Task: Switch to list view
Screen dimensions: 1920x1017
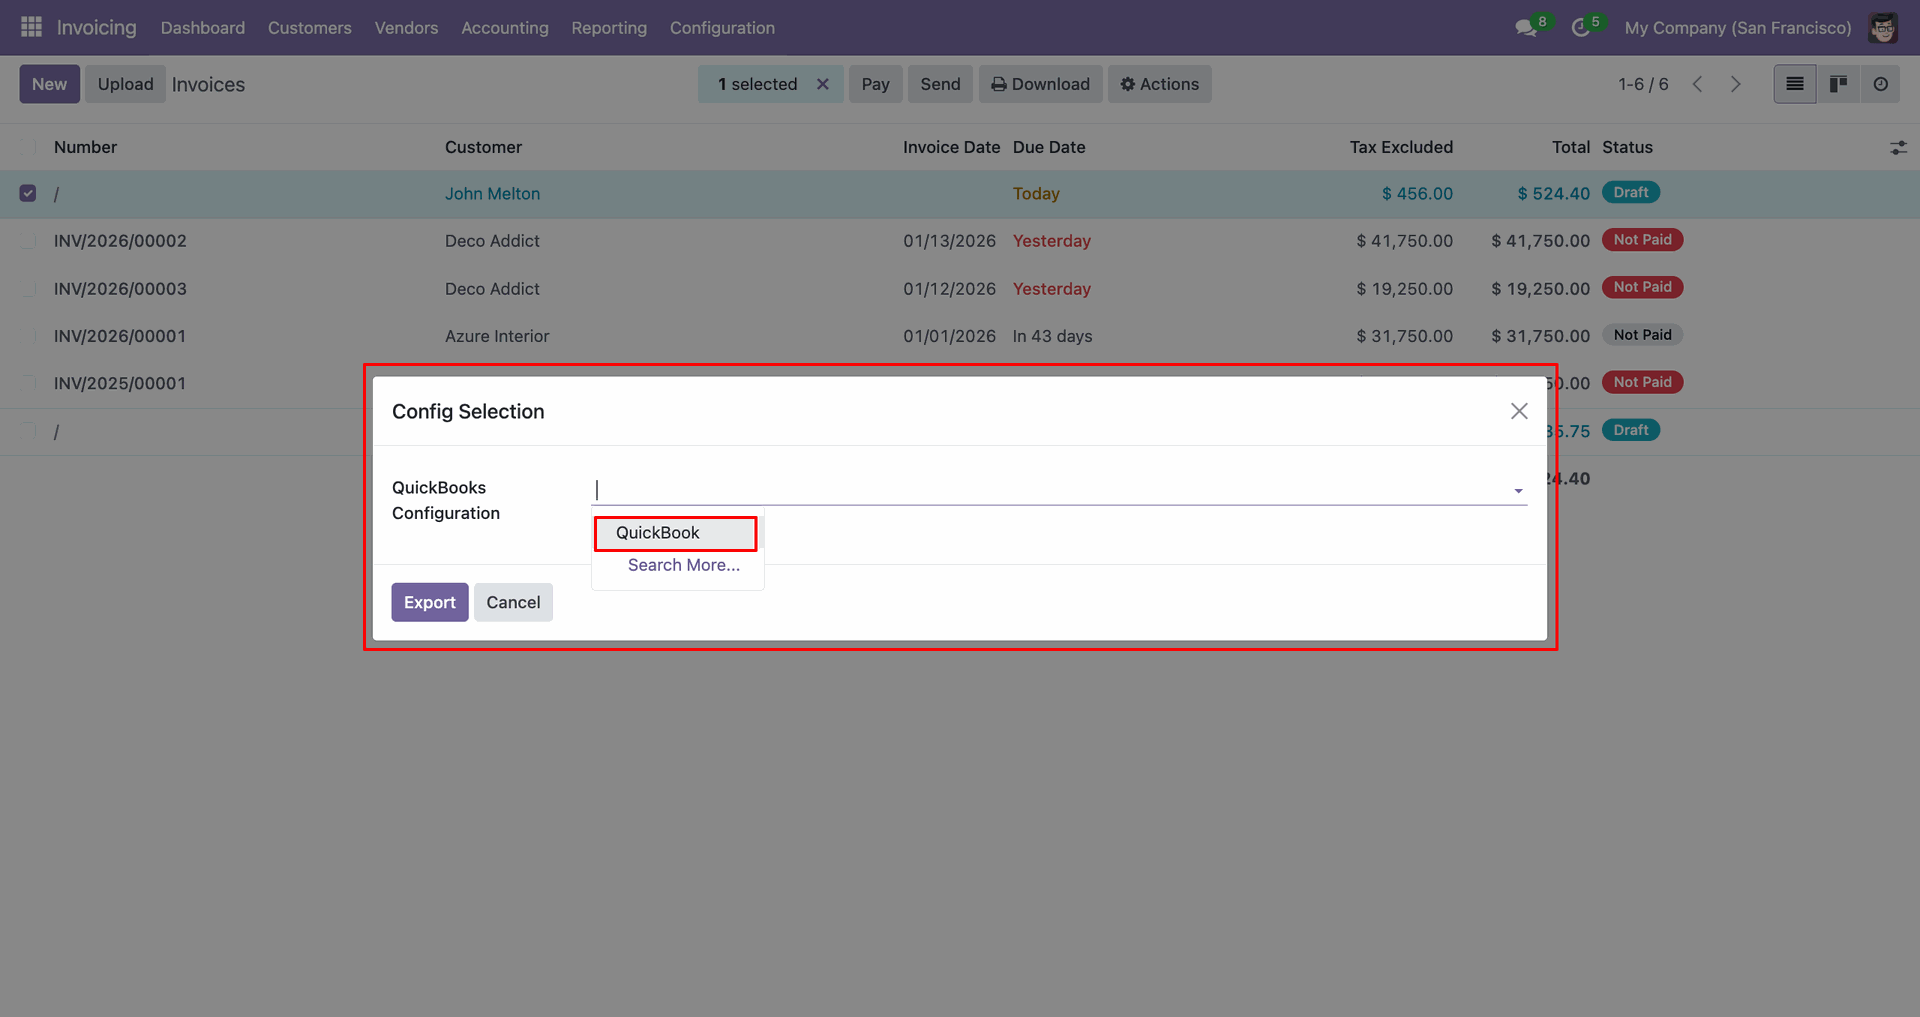Action: (x=1795, y=84)
